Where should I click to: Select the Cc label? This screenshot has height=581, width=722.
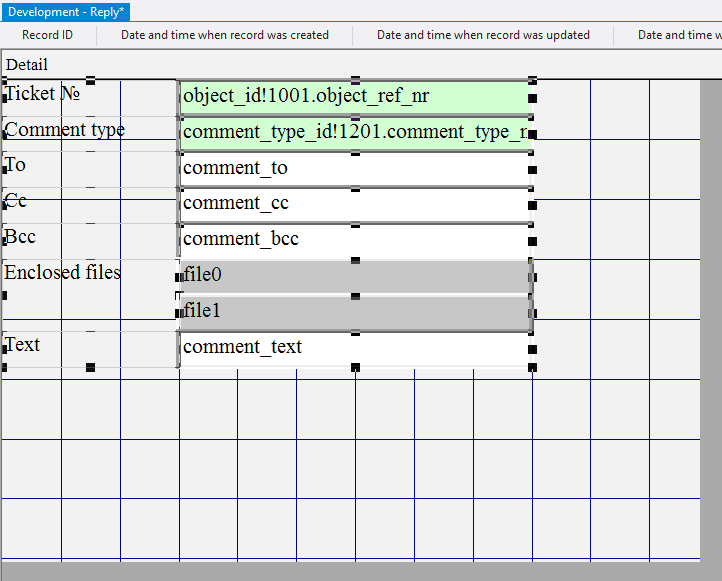point(16,201)
